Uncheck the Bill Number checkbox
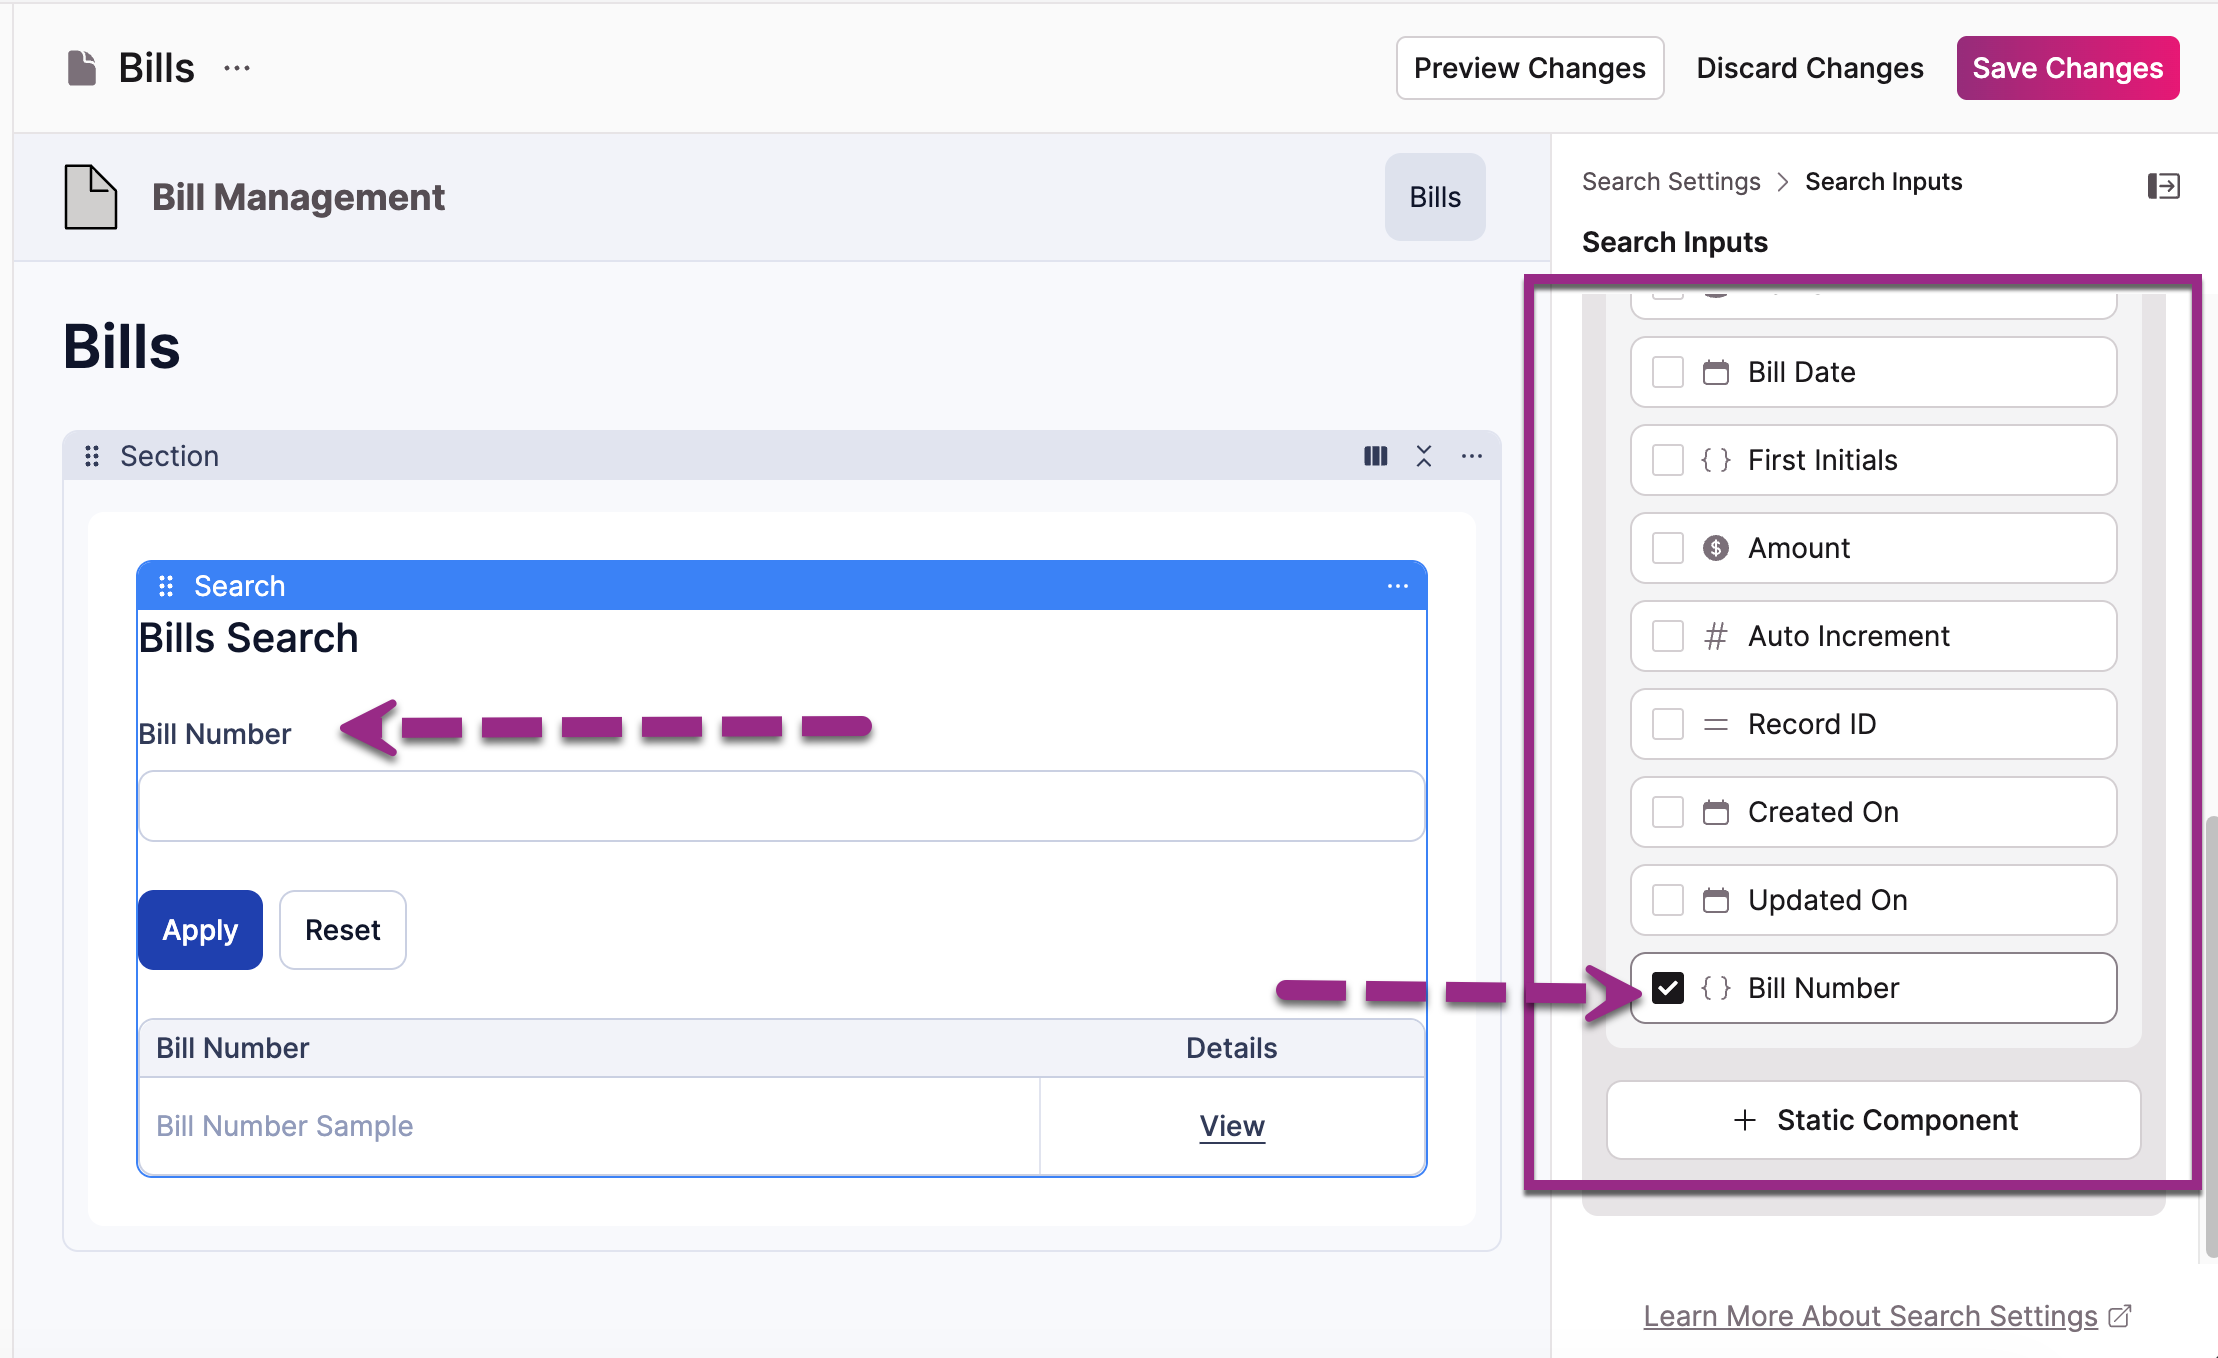The width and height of the screenshot is (2218, 1358). click(x=1667, y=988)
